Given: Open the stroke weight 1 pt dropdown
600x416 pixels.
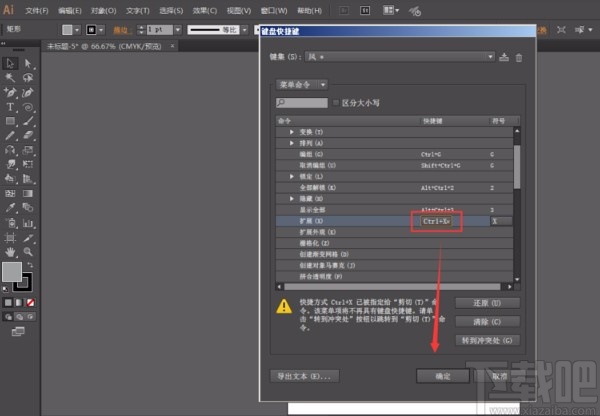Looking at the screenshot, I should coord(178,30).
